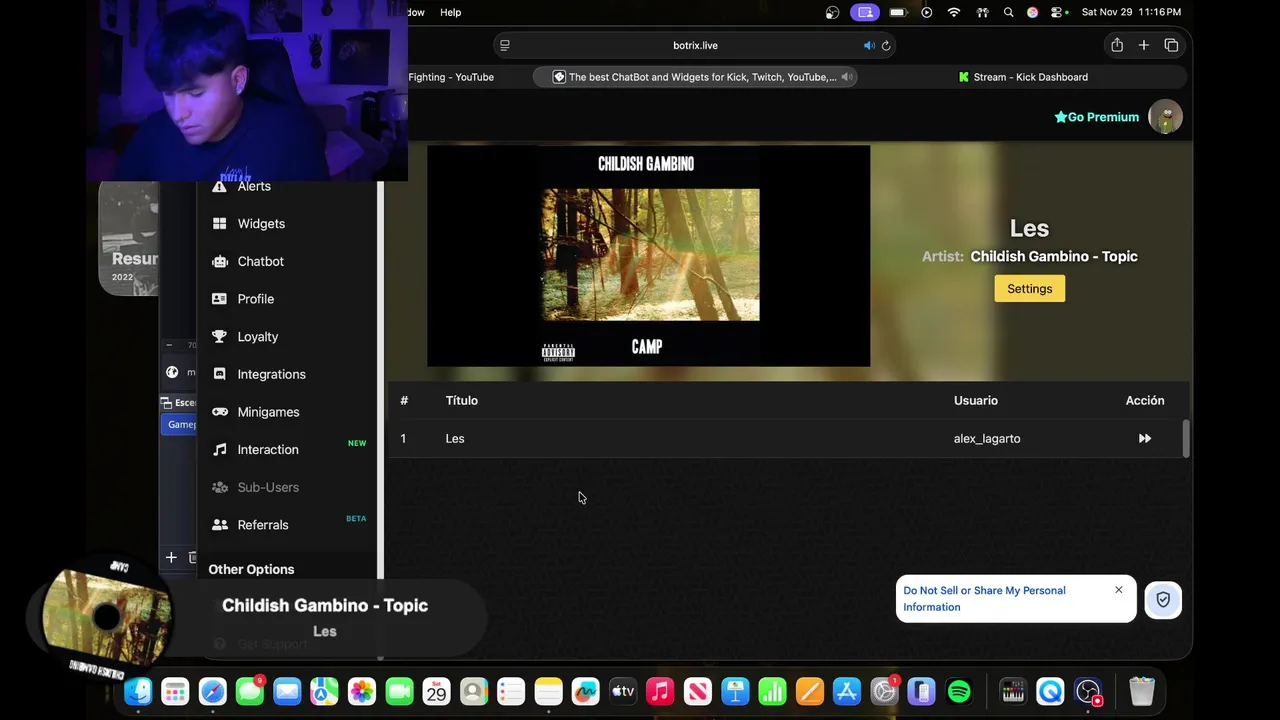Click the Interaction music note icon
This screenshot has height=720, width=1280.
click(x=220, y=450)
